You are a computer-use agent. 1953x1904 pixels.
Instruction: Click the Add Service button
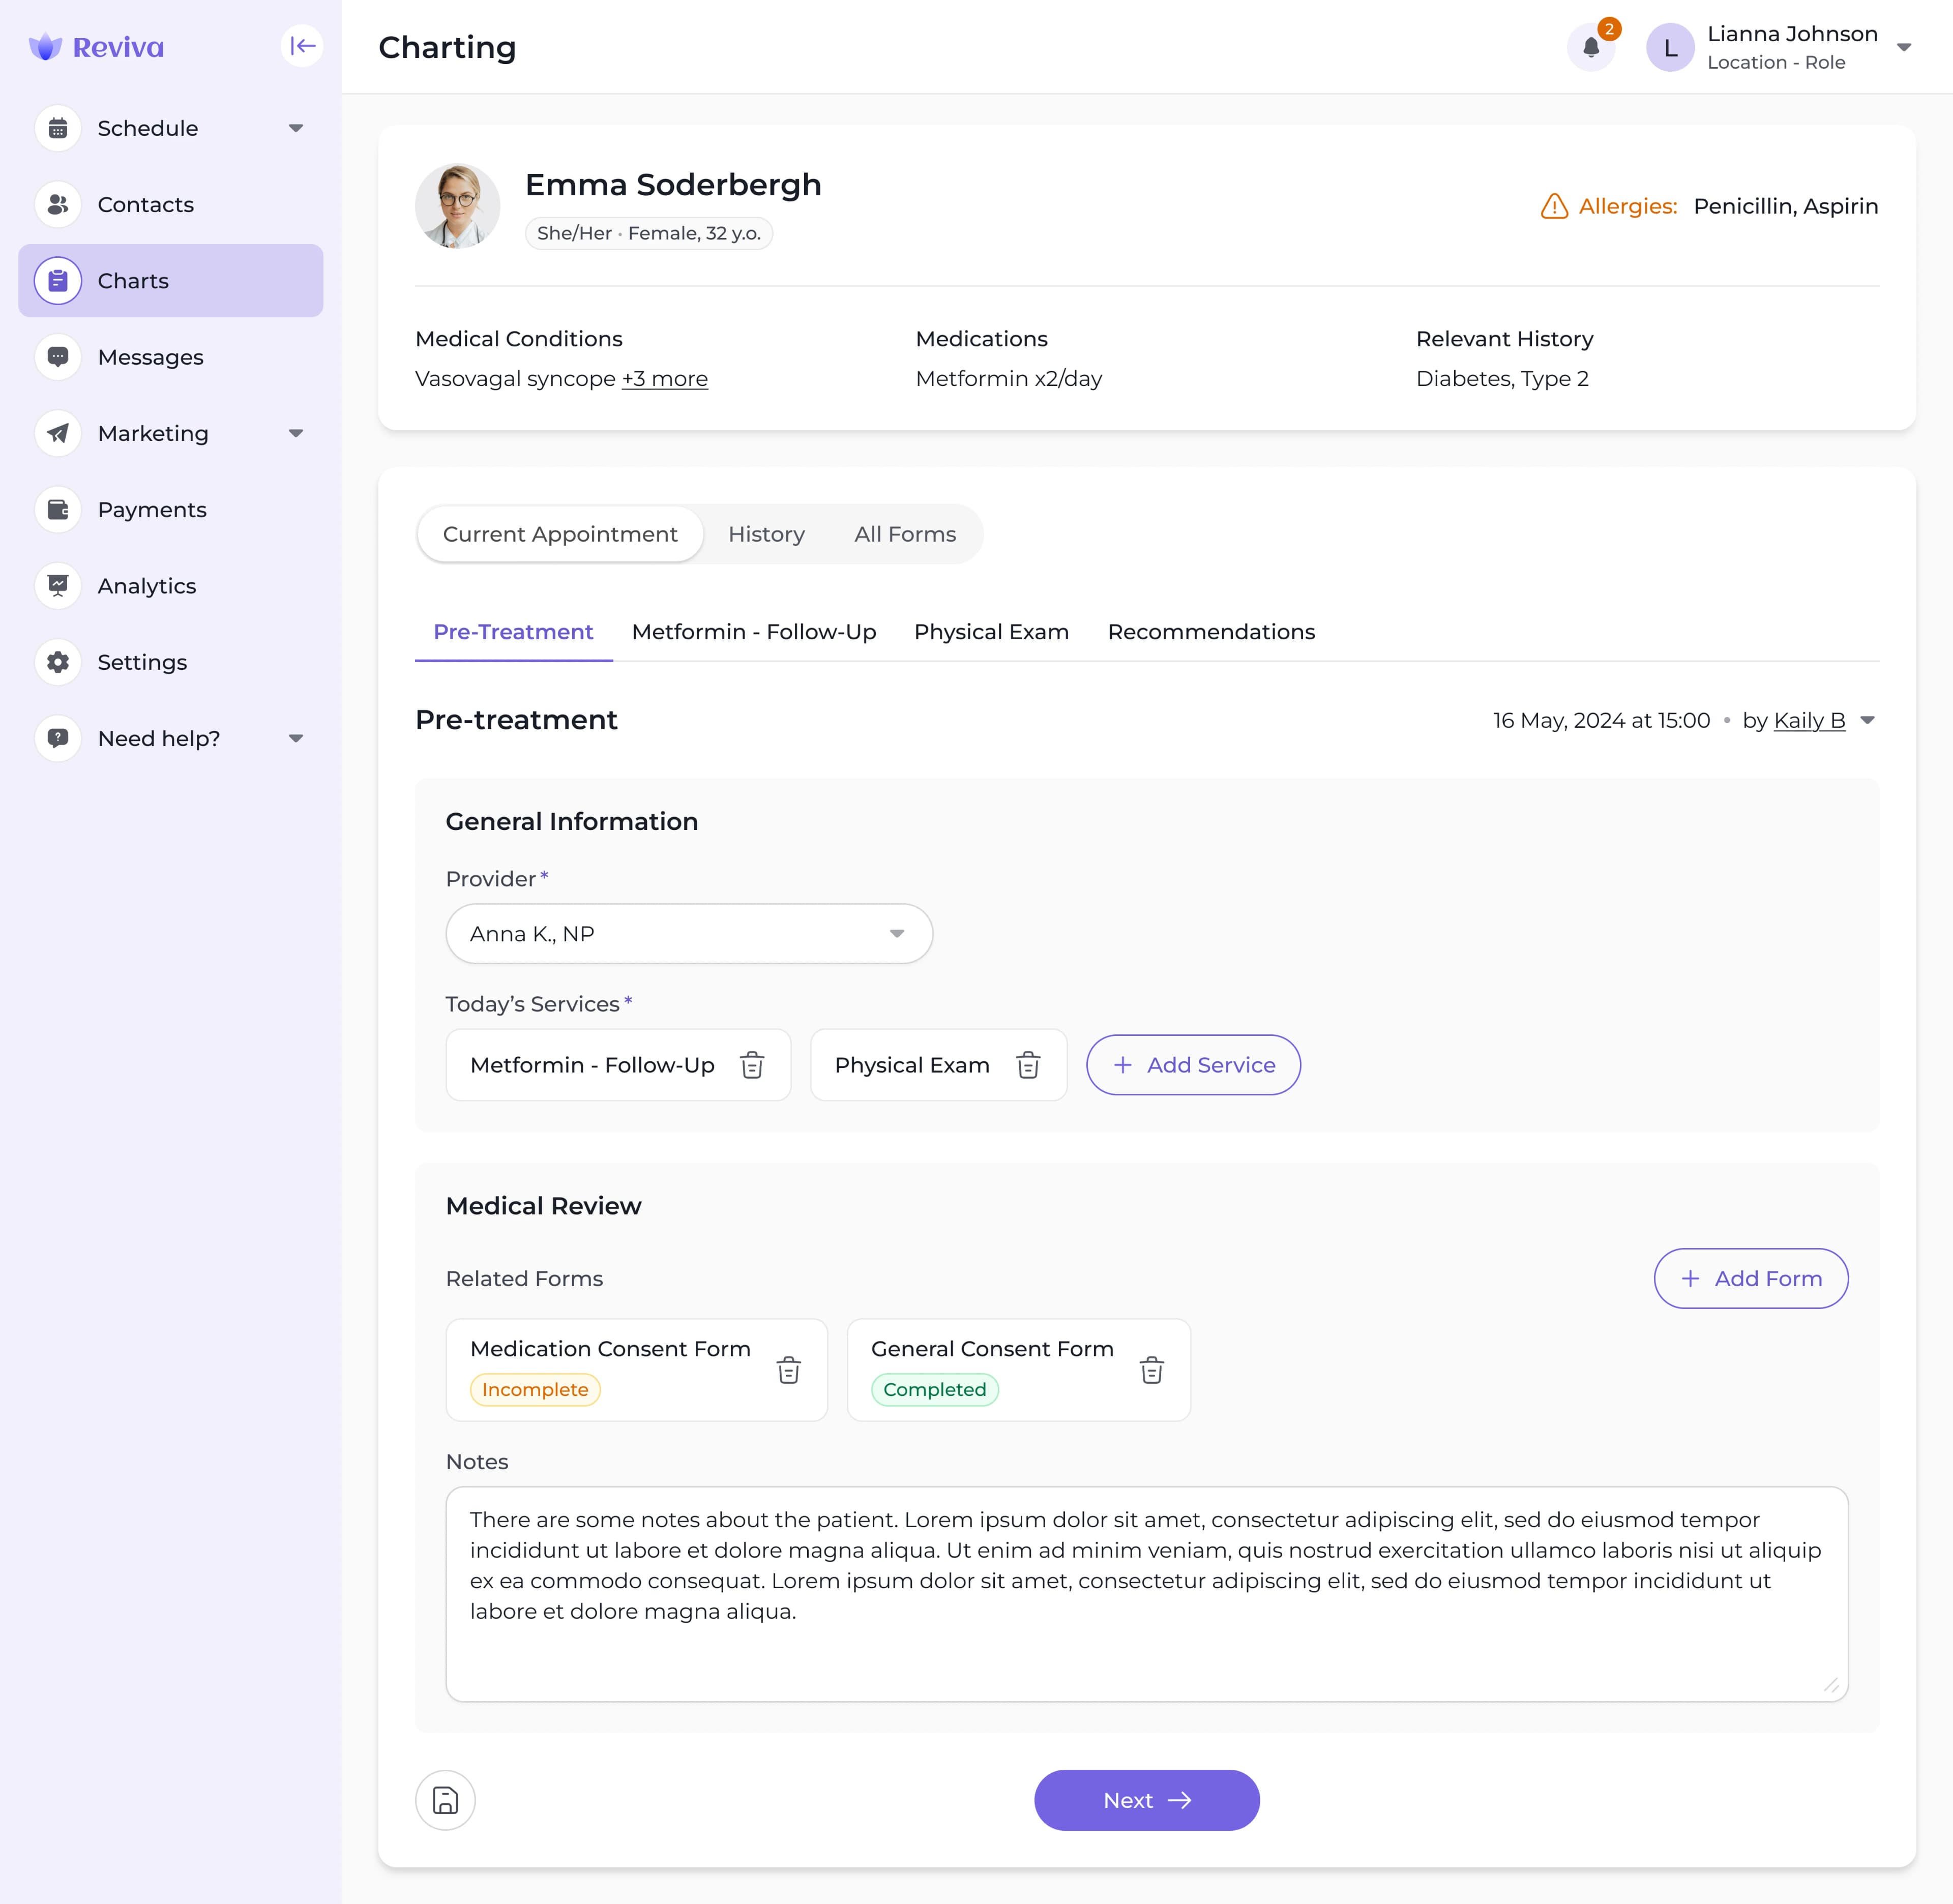[x=1193, y=1065]
